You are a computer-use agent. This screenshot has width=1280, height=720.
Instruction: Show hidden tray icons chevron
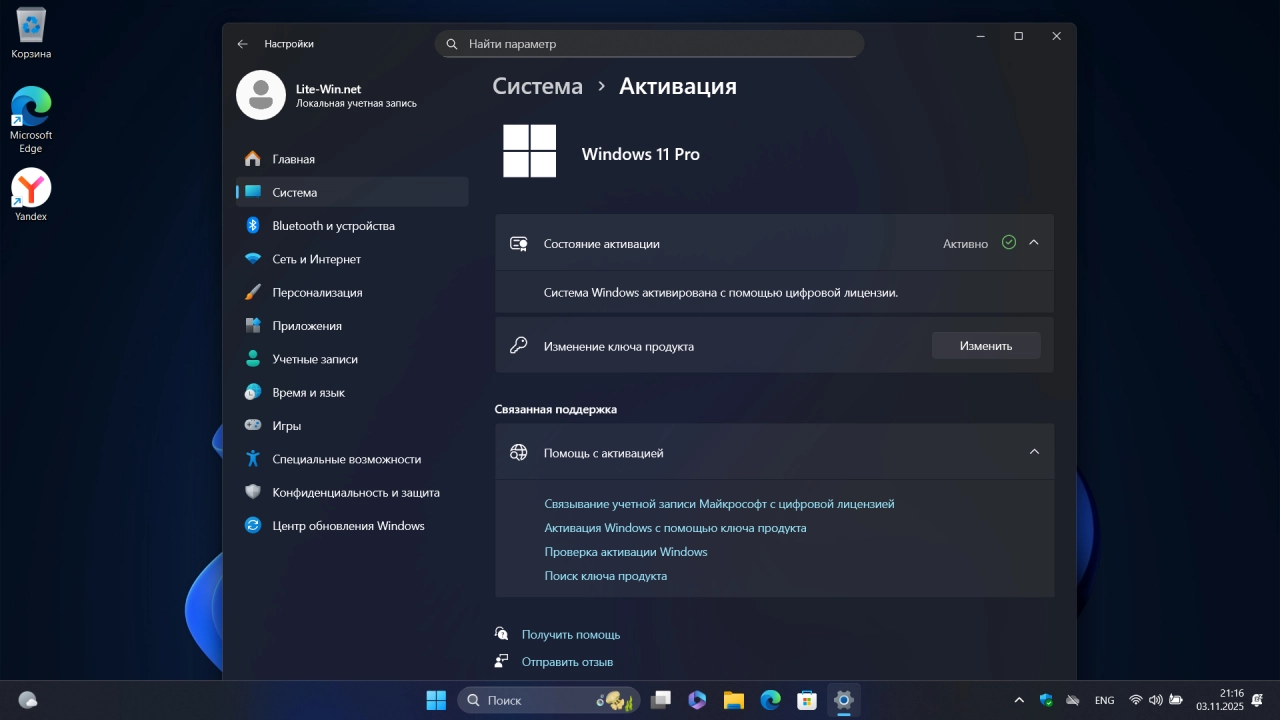[x=1019, y=700]
